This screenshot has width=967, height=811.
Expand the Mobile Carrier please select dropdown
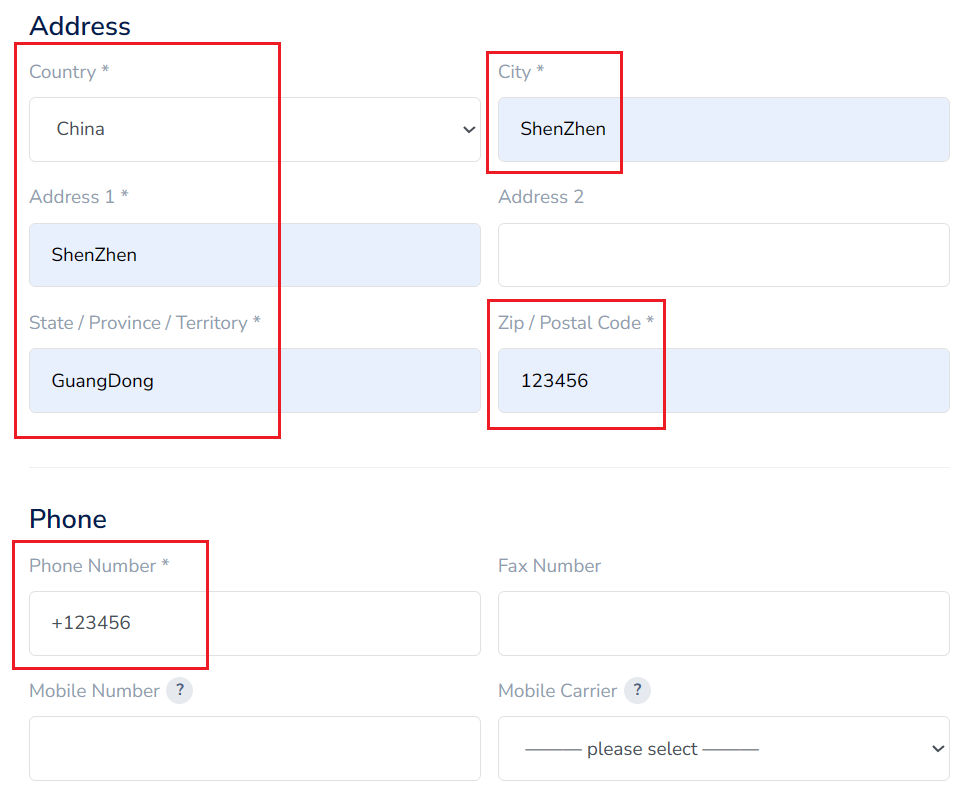pyautogui.click(x=723, y=748)
